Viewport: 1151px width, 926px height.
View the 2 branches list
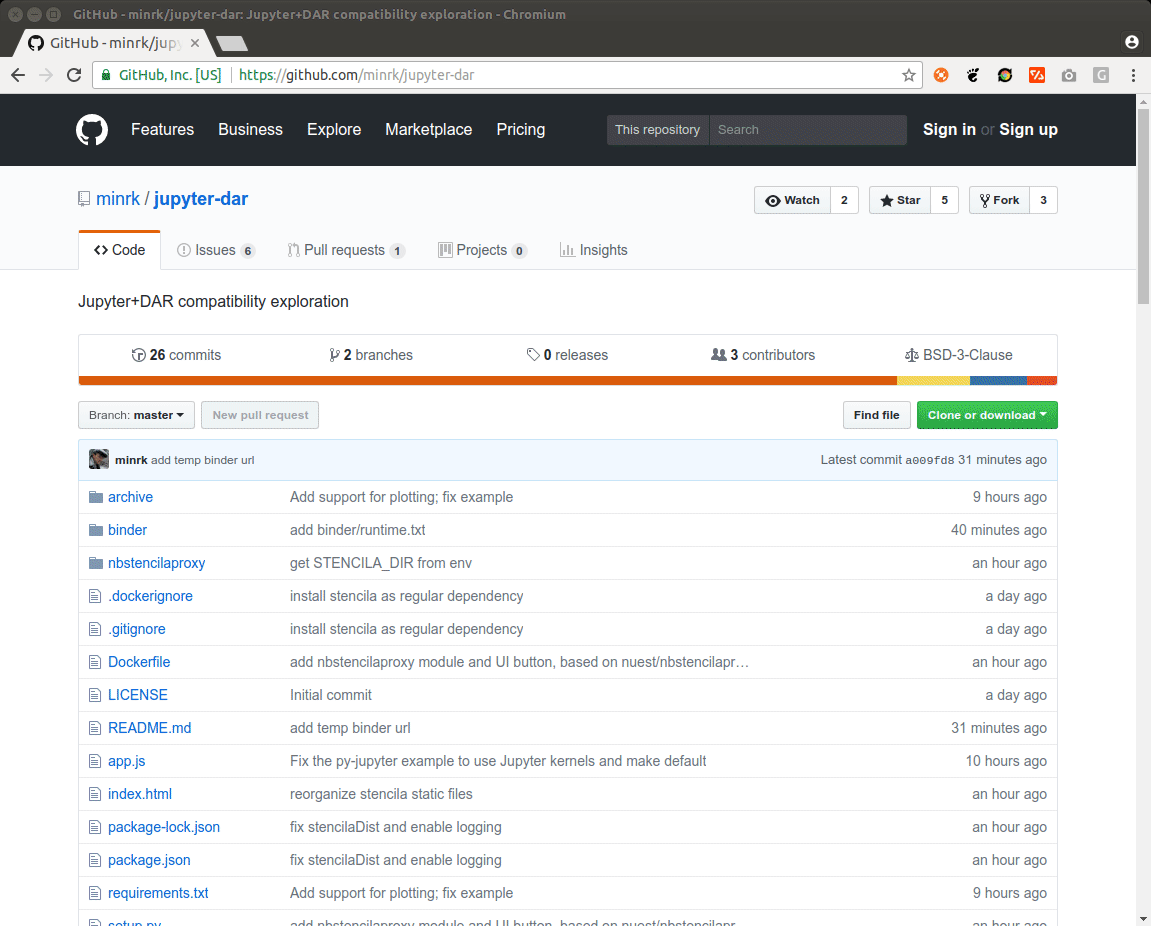[371, 355]
